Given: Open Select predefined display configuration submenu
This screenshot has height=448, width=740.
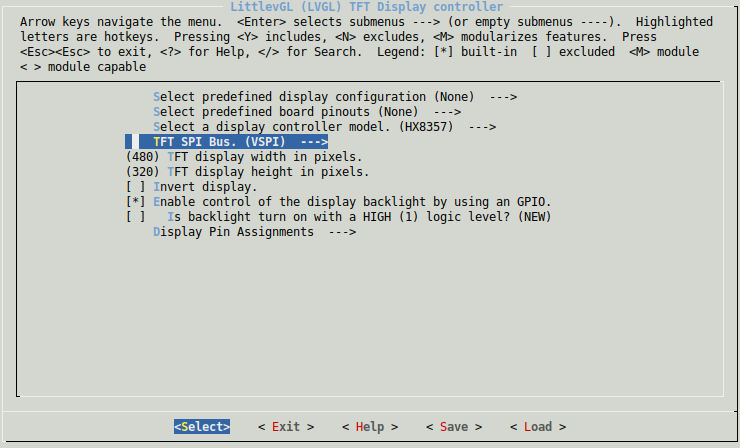Looking at the screenshot, I should pyautogui.click(x=335, y=97).
